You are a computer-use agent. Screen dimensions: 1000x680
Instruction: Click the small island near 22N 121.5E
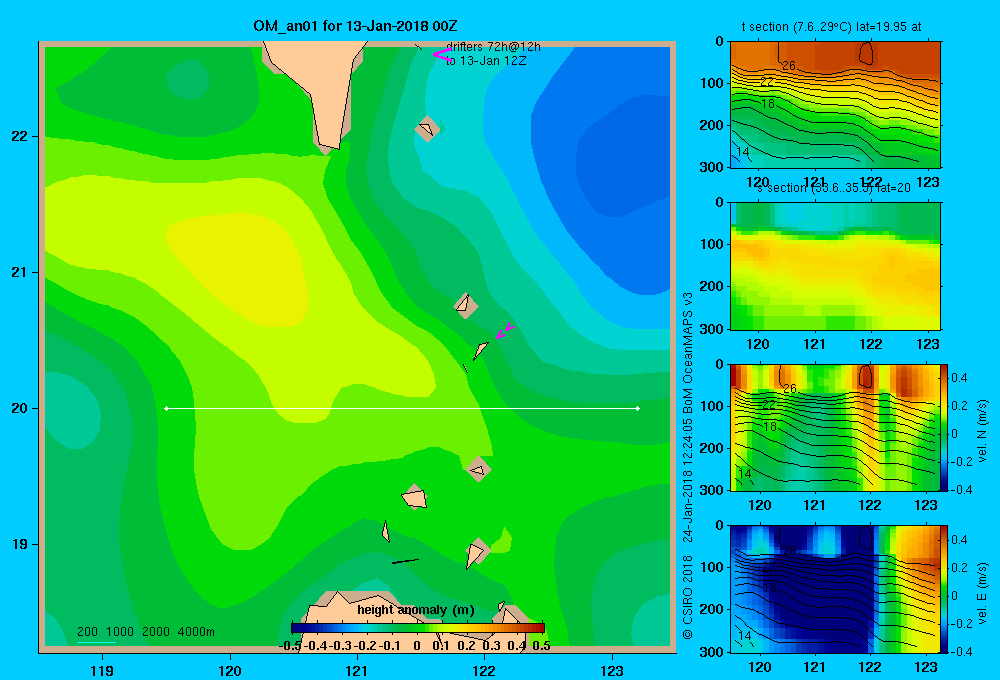click(x=427, y=129)
